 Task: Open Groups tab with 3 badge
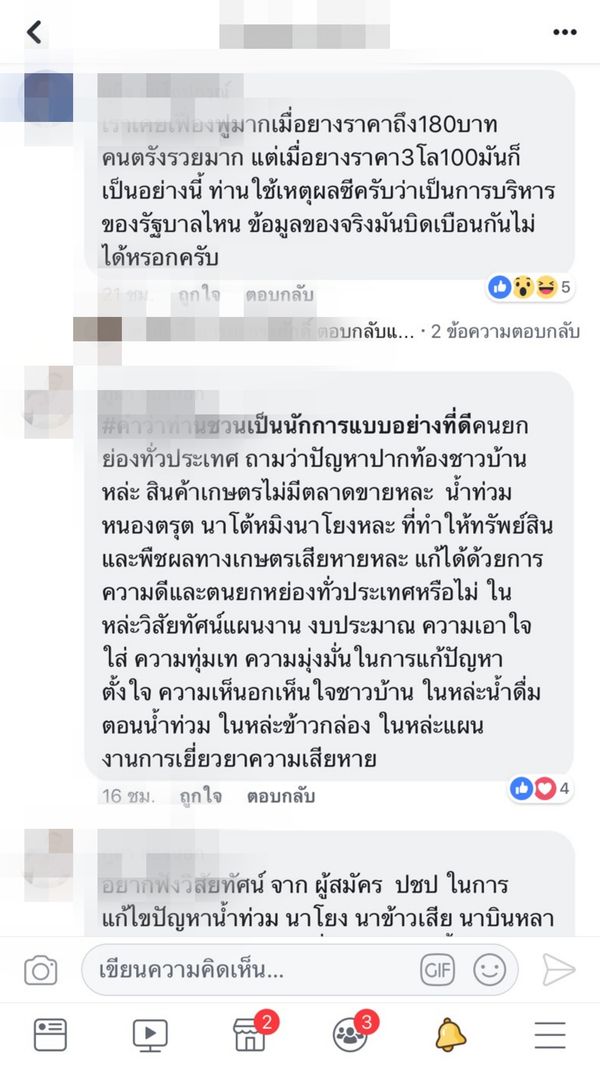(x=352, y=1032)
